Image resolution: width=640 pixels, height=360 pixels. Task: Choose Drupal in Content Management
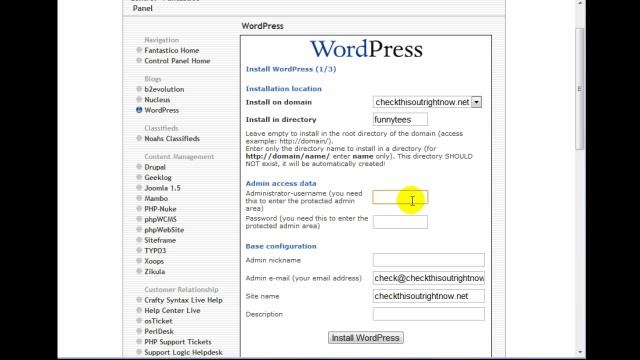pos(155,167)
